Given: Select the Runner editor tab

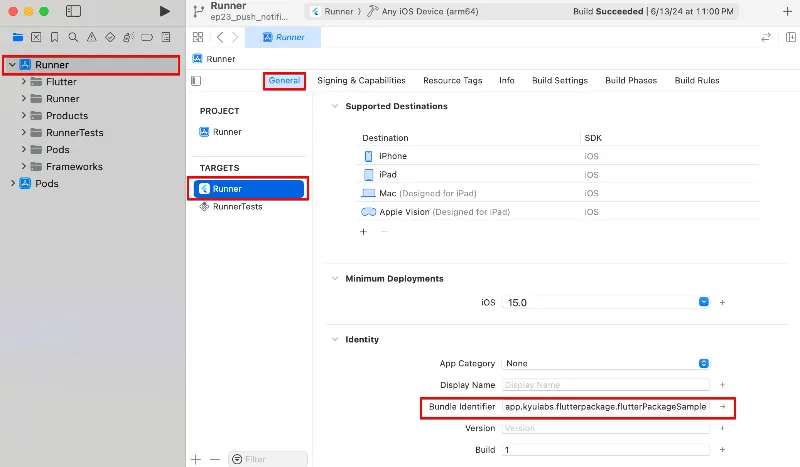Looking at the screenshot, I should pyautogui.click(x=283, y=37).
